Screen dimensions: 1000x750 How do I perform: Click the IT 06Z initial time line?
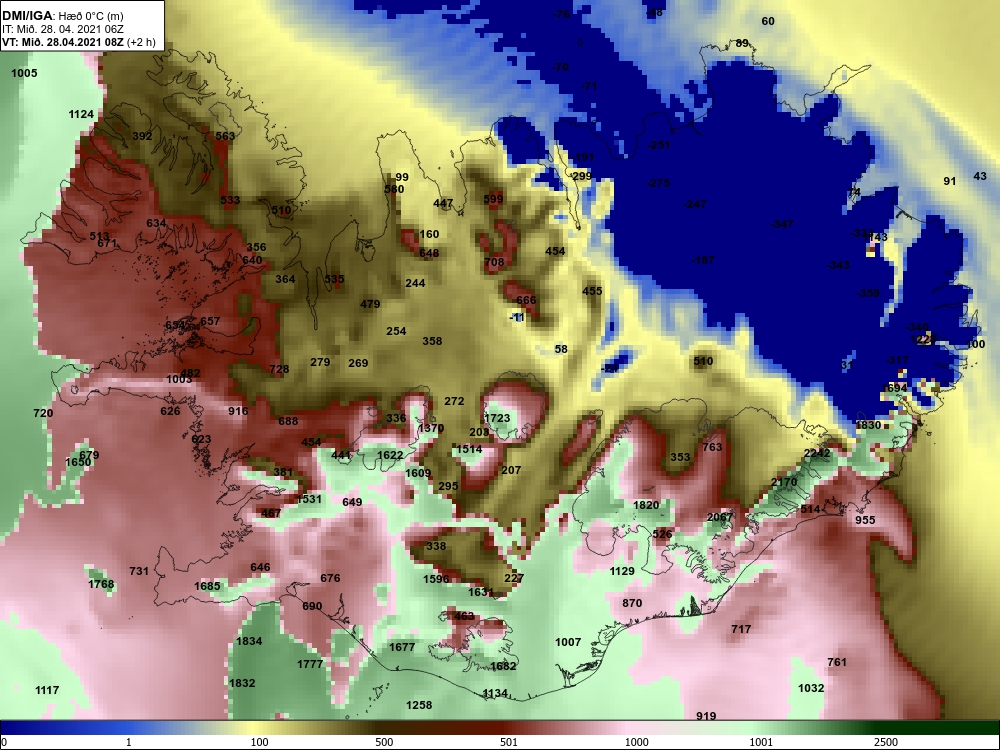pos(62,29)
